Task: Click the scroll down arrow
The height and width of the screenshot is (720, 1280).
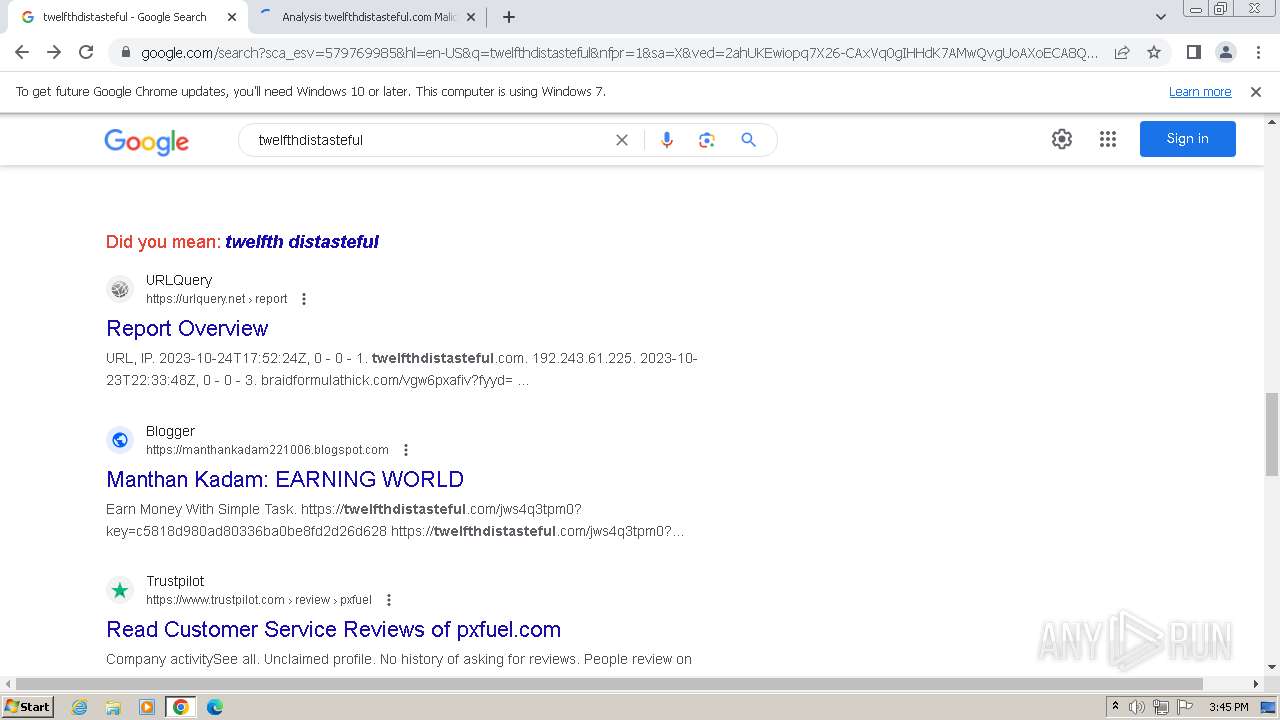Action: 1272,666
